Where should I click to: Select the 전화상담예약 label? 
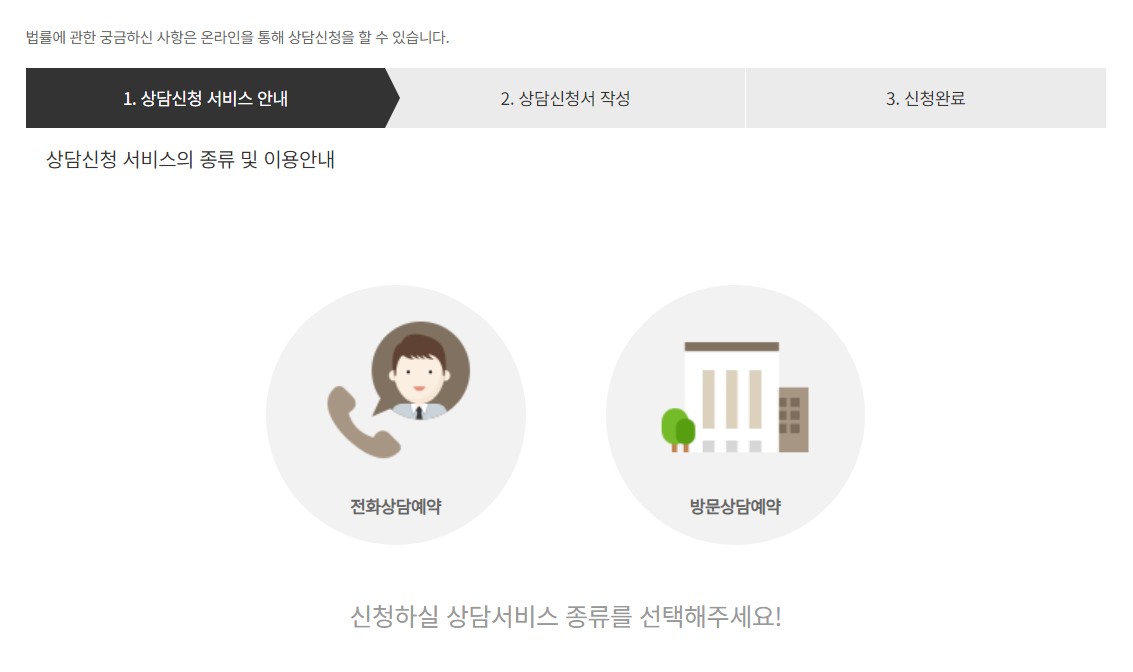coord(395,507)
